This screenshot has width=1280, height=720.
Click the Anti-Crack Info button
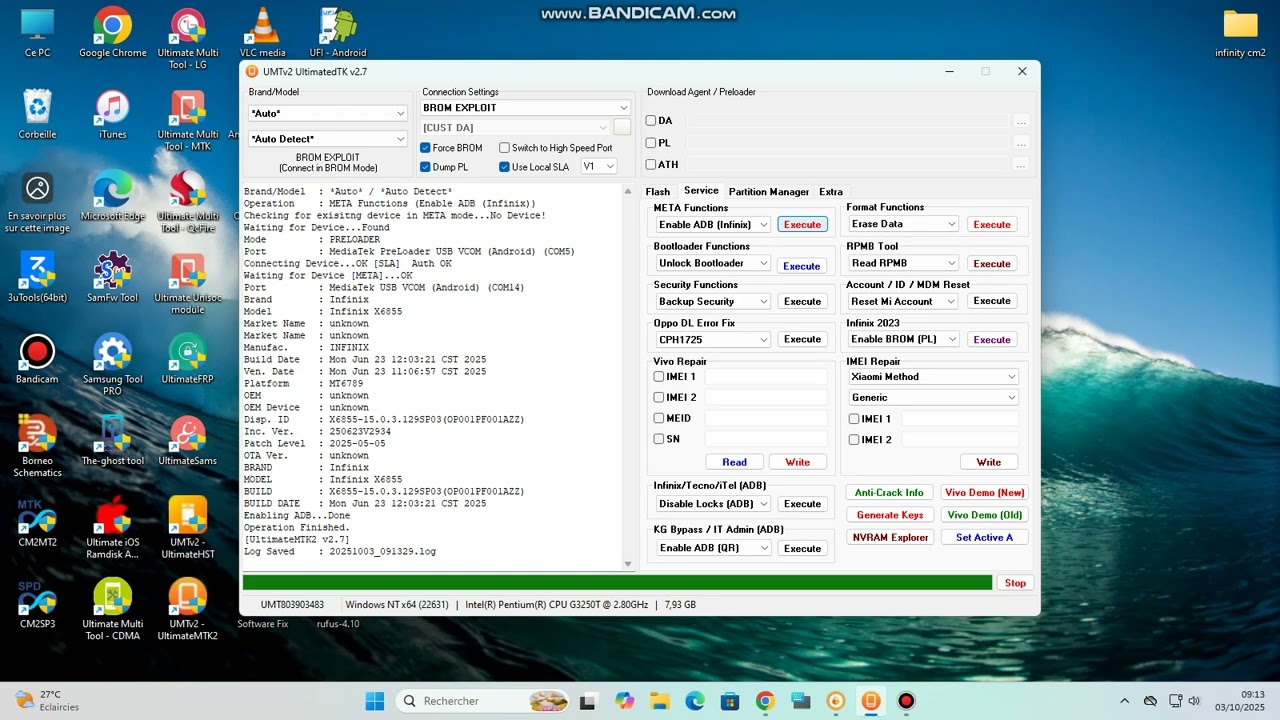point(889,493)
